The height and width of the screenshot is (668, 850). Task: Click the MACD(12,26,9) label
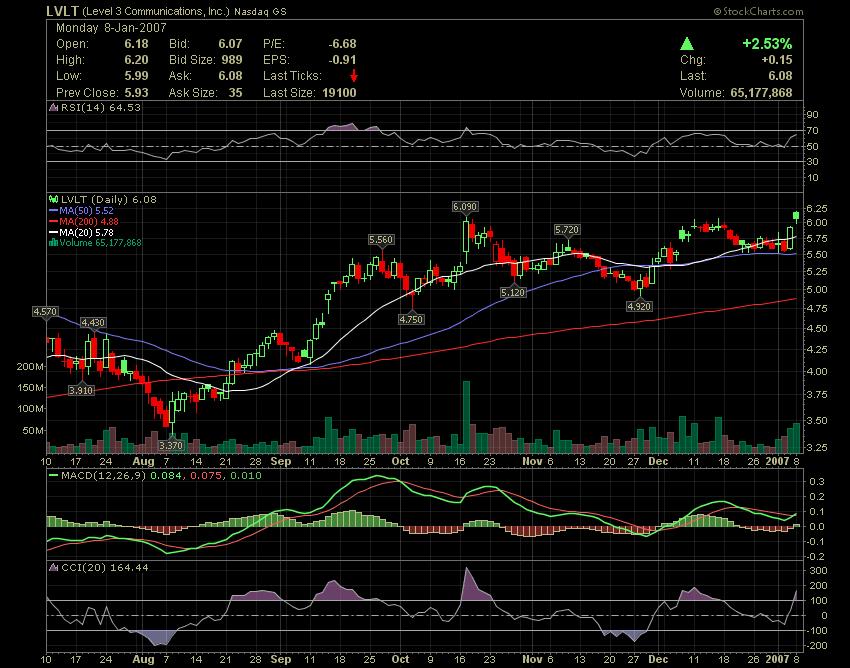104,476
